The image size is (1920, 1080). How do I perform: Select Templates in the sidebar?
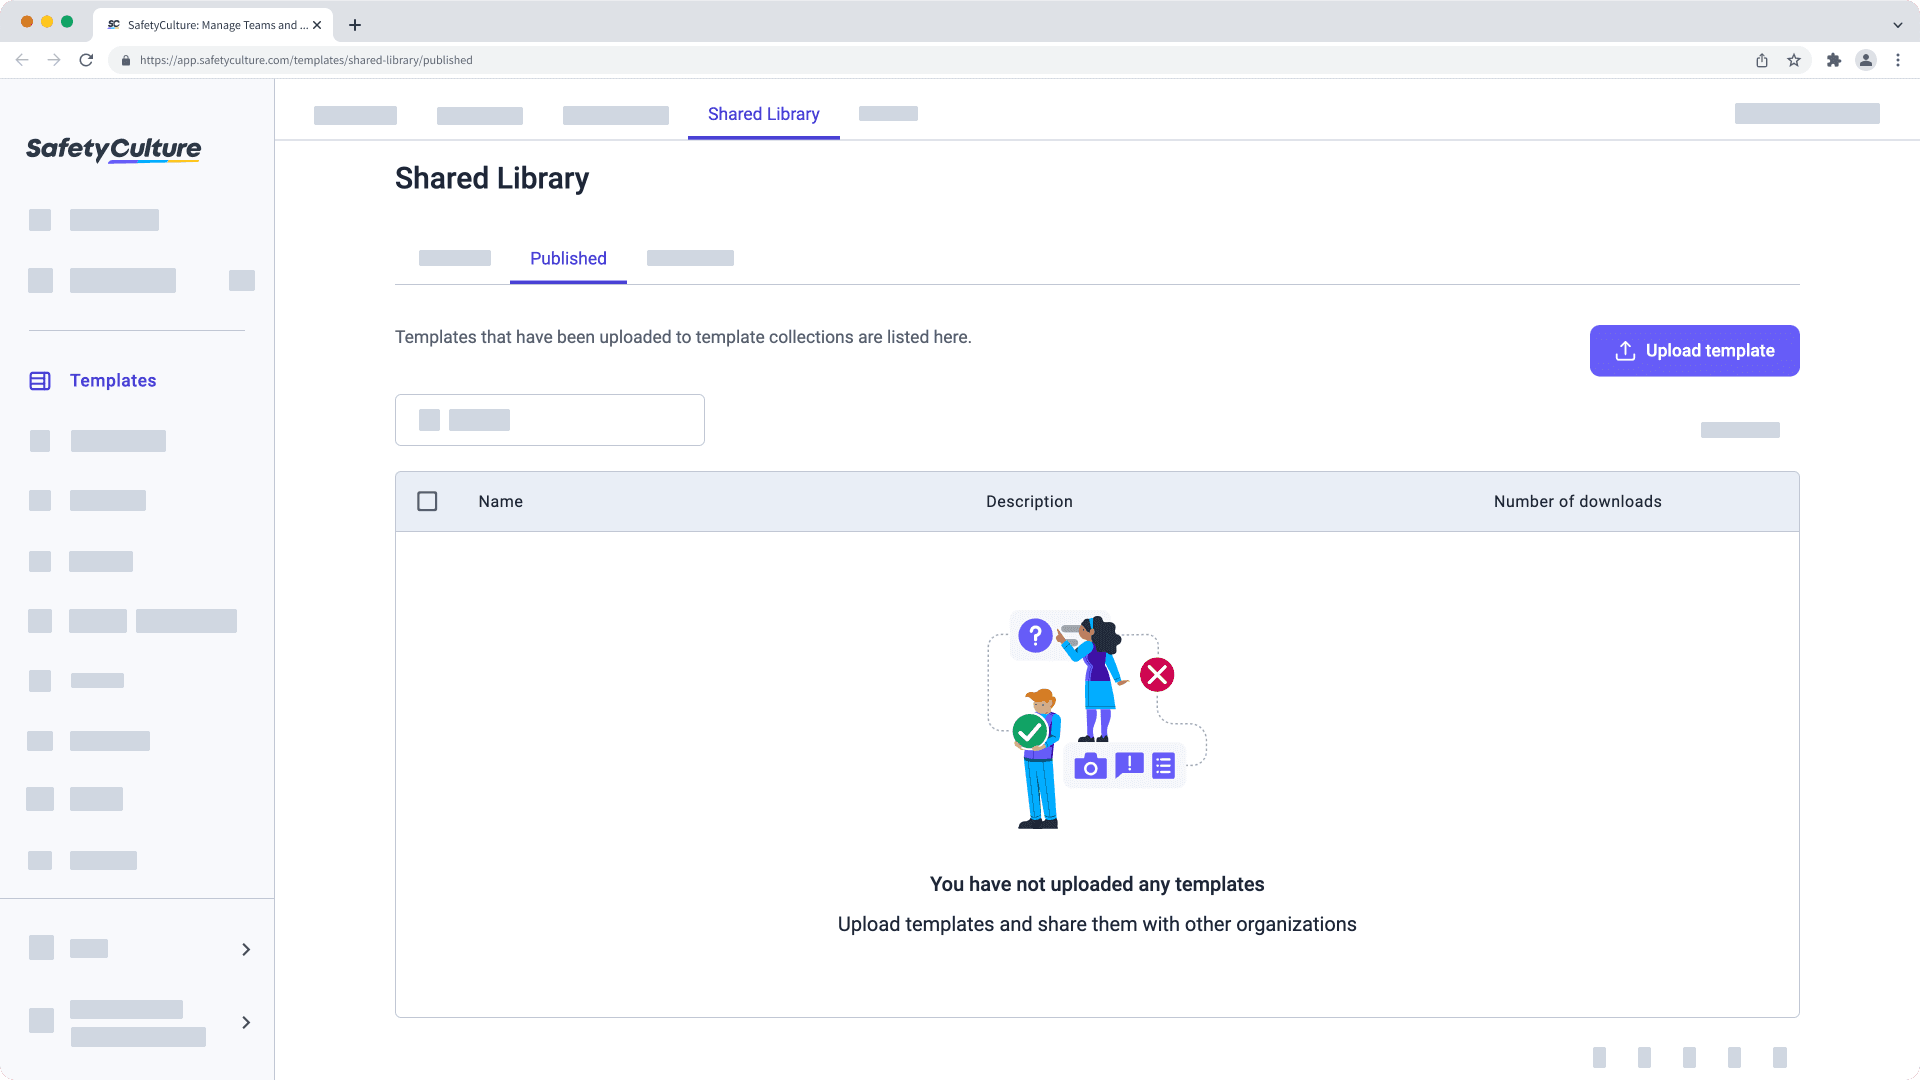click(112, 380)
